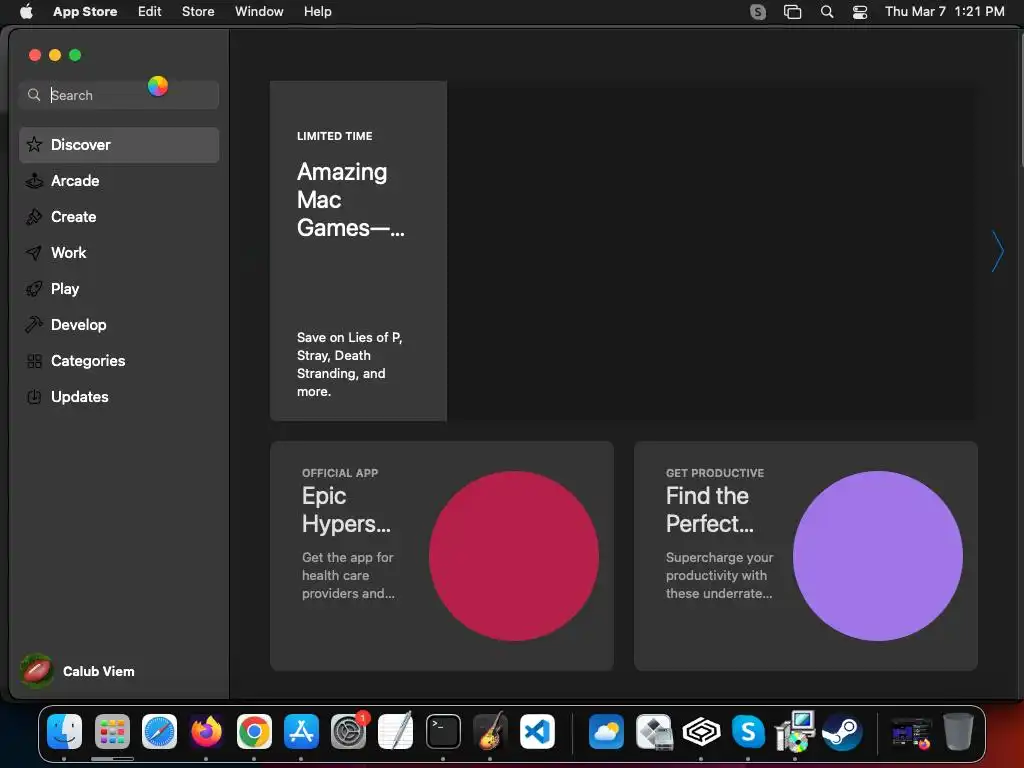The width and height of the screenshot is (1024, 768).
Task: Open Finder from the dock
Action: coord(65,731)
